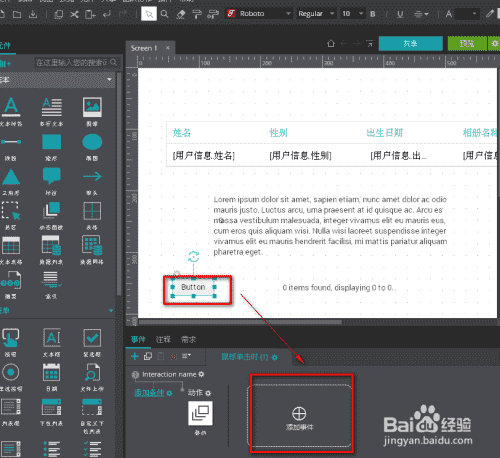This screenshot has width=500, height=458.
Task: Click the red delete event icon
Action: point(174,357)
